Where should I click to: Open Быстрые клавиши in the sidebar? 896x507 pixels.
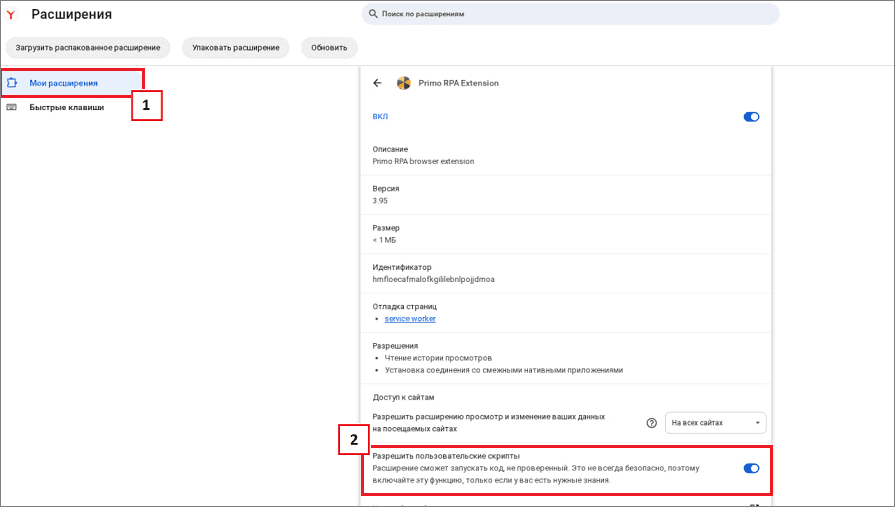click(66, 107)
